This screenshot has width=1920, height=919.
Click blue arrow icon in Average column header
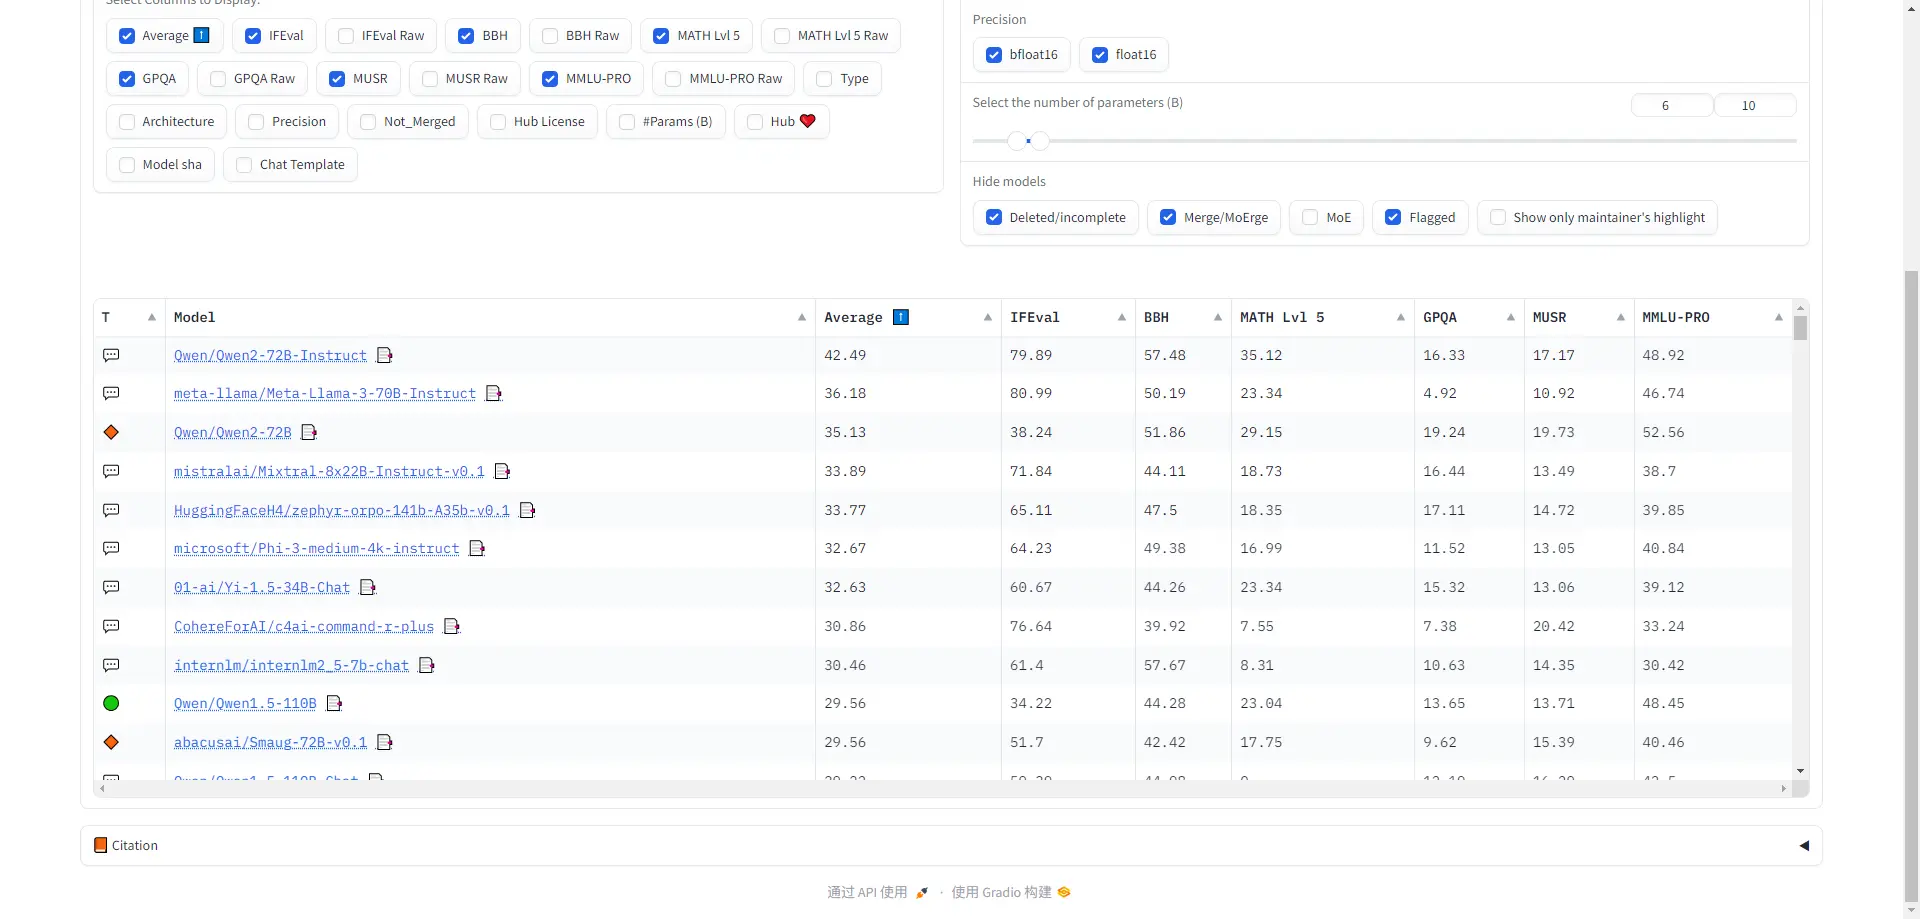tap(901, 317)
